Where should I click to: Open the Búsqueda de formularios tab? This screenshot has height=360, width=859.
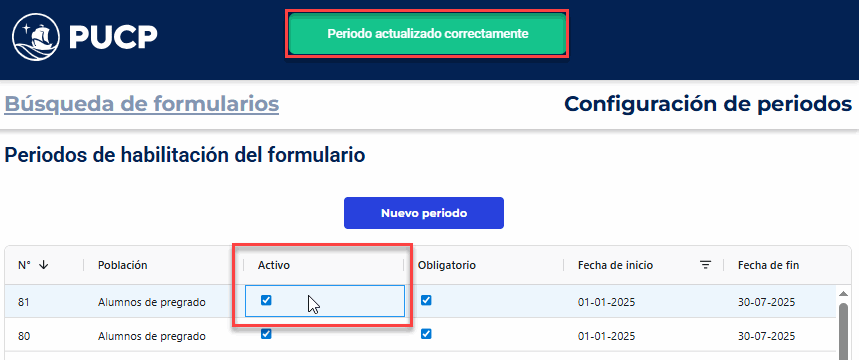[x=141, y=103]
